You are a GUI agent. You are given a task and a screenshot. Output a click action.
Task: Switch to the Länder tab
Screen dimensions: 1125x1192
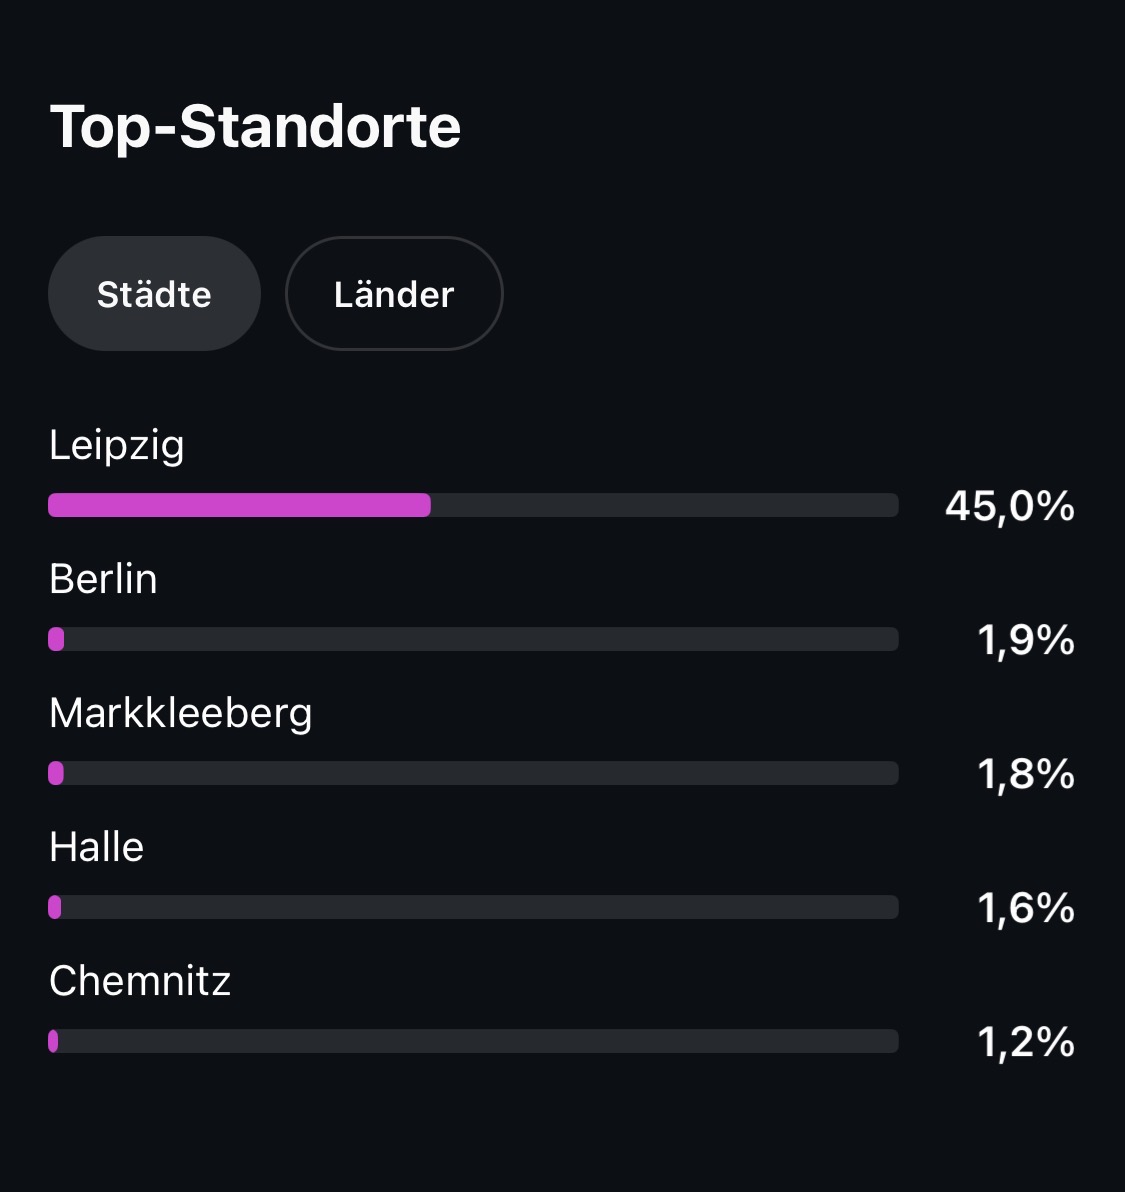pos(394,294)
